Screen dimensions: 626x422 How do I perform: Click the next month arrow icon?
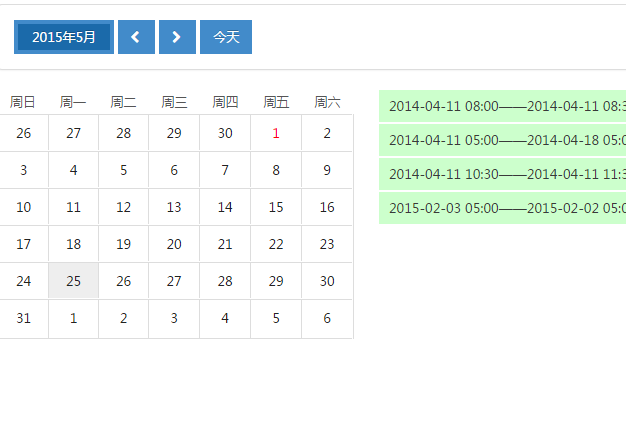[x=177, y=37]
